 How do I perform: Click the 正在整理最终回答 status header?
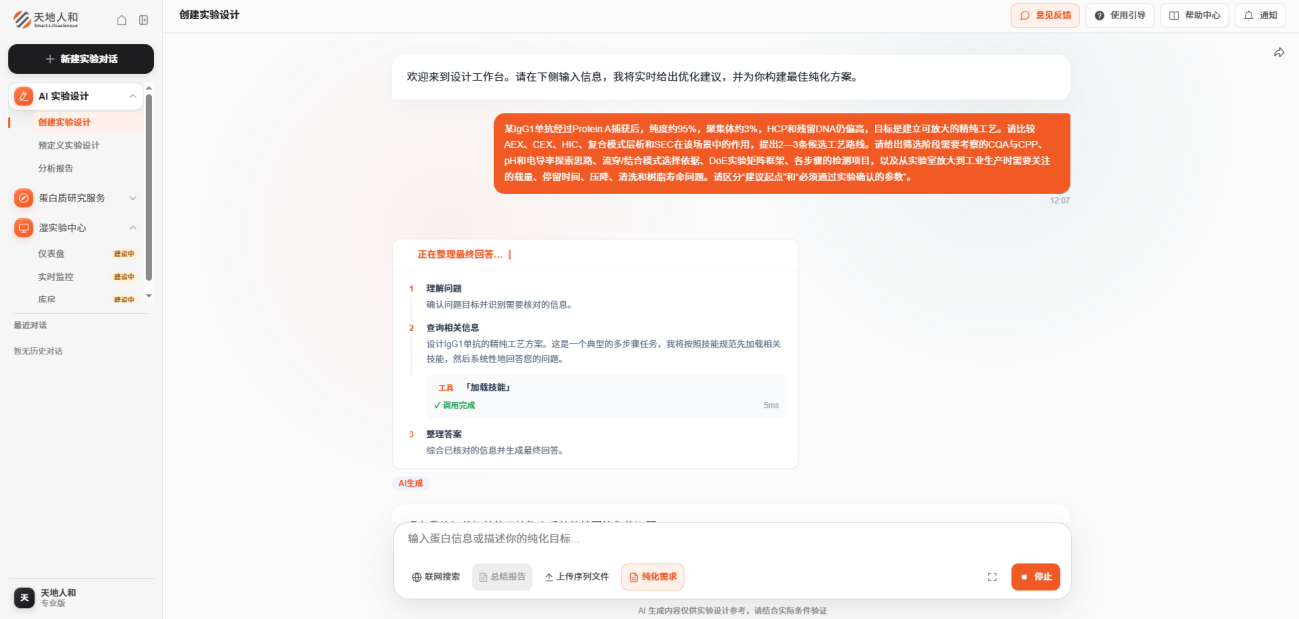(x=460, y=255)
